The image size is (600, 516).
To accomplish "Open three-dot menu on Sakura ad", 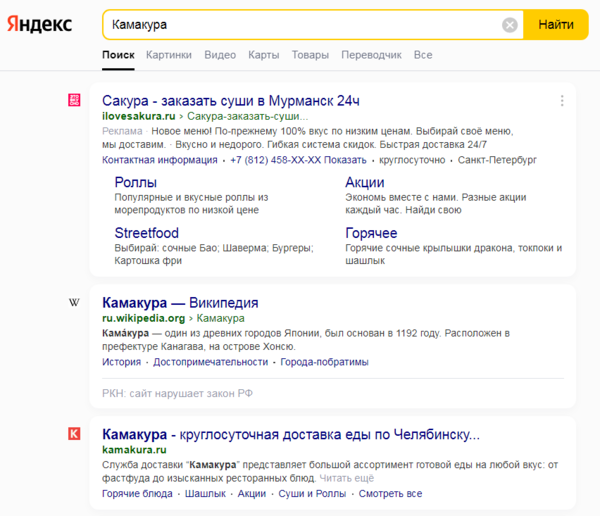I will click(562, 101).
